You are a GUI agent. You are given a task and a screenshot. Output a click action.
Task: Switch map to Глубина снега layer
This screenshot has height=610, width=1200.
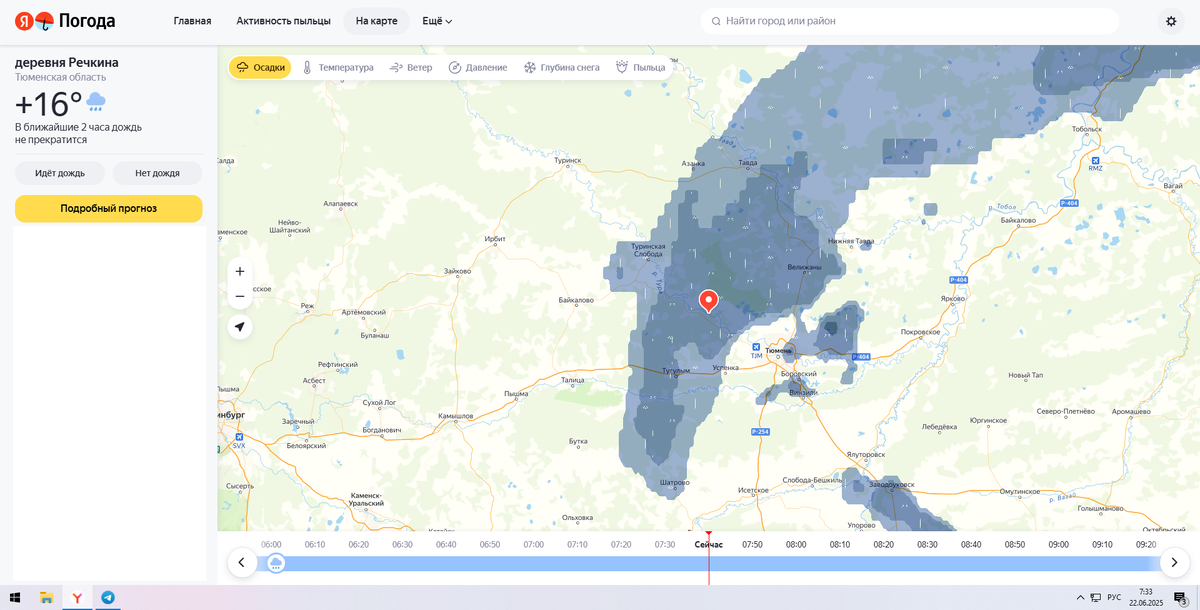coord(562,67)
